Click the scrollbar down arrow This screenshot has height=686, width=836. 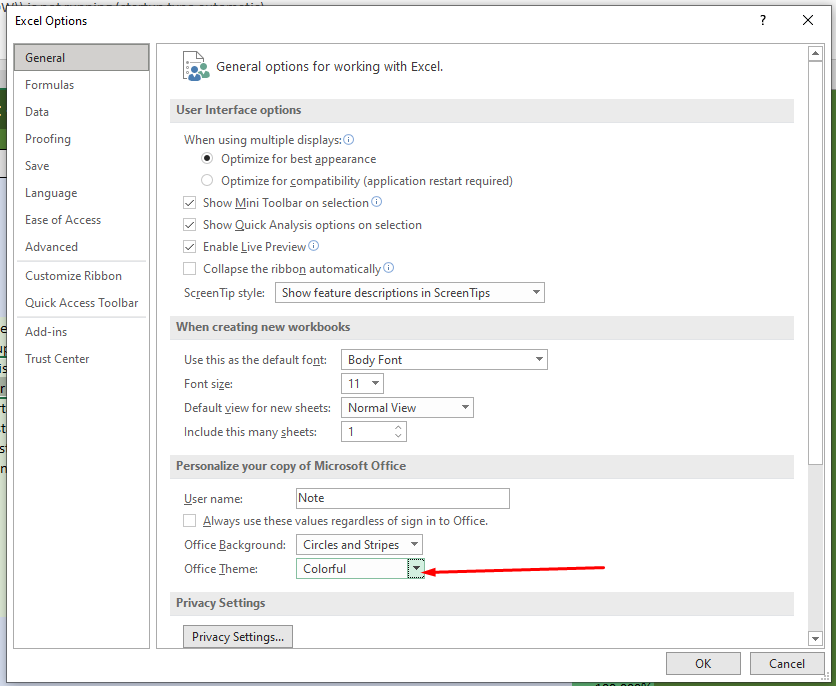click(815, 637)
